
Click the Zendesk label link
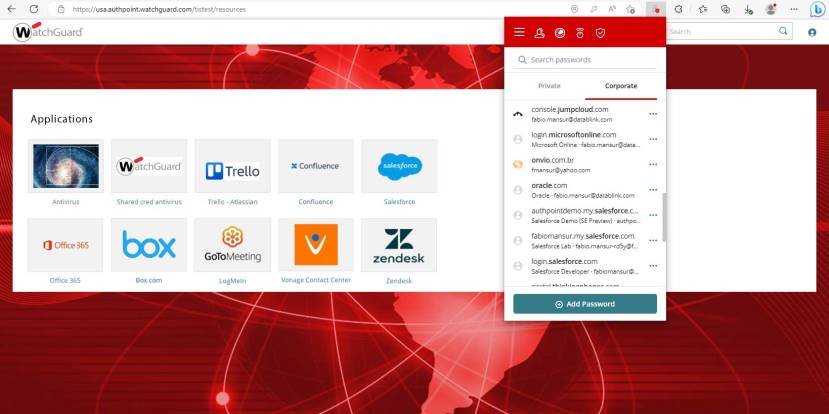click(x=399, y=281)
